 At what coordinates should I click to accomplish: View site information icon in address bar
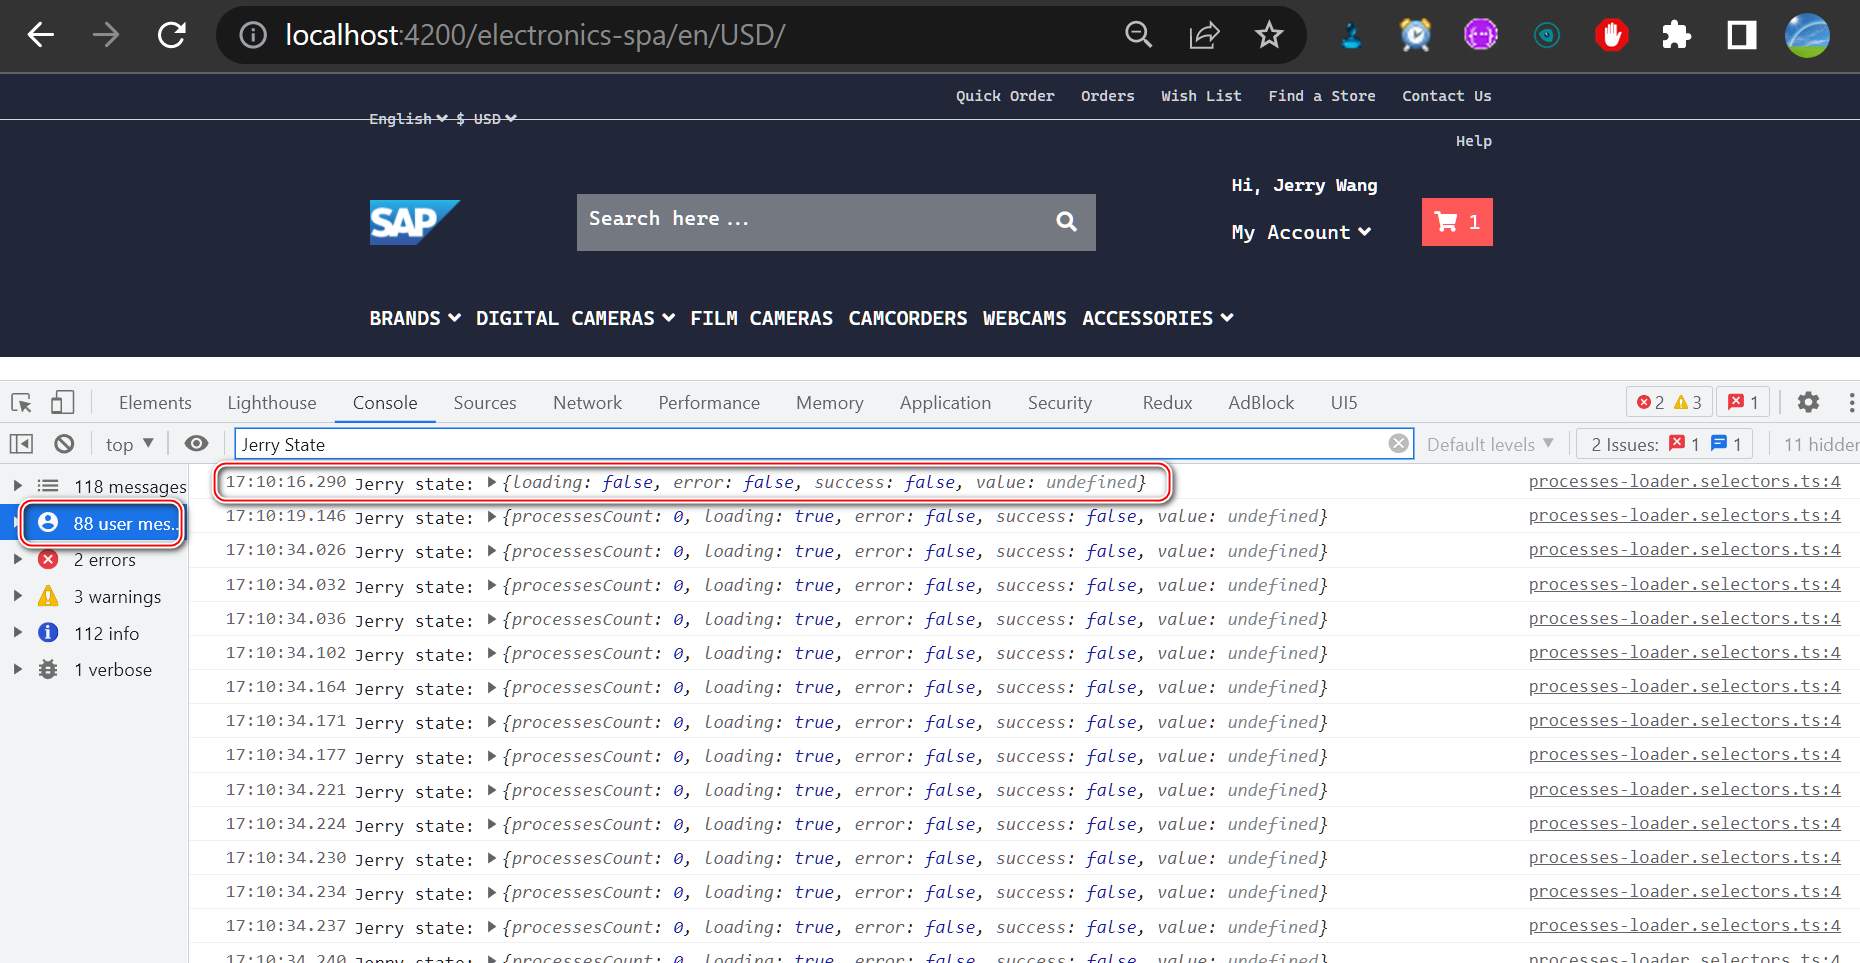click(x=253, y=36)
